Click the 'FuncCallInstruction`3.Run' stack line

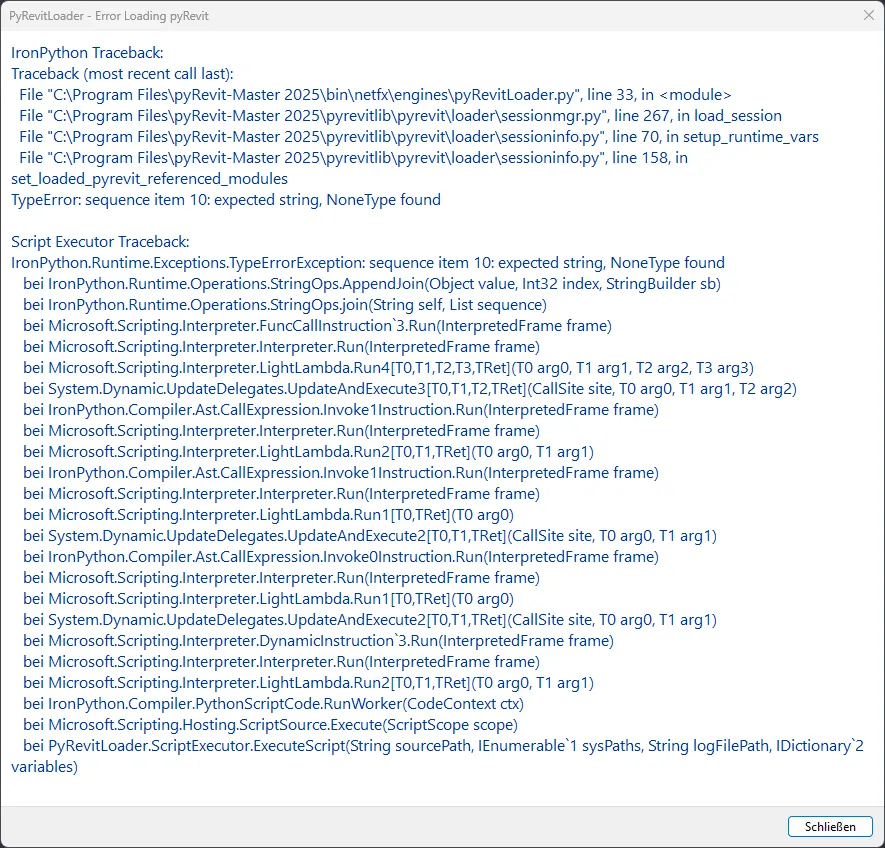[317, 325]
